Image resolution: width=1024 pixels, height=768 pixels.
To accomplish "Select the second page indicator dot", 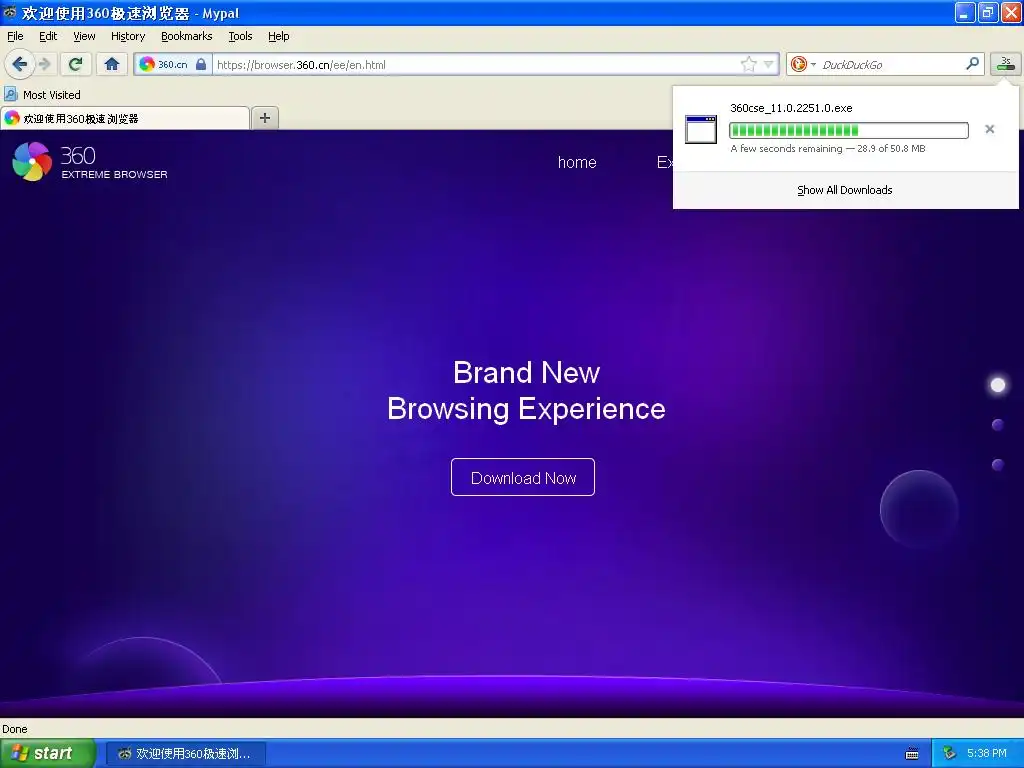I will (x=997, y=425).
